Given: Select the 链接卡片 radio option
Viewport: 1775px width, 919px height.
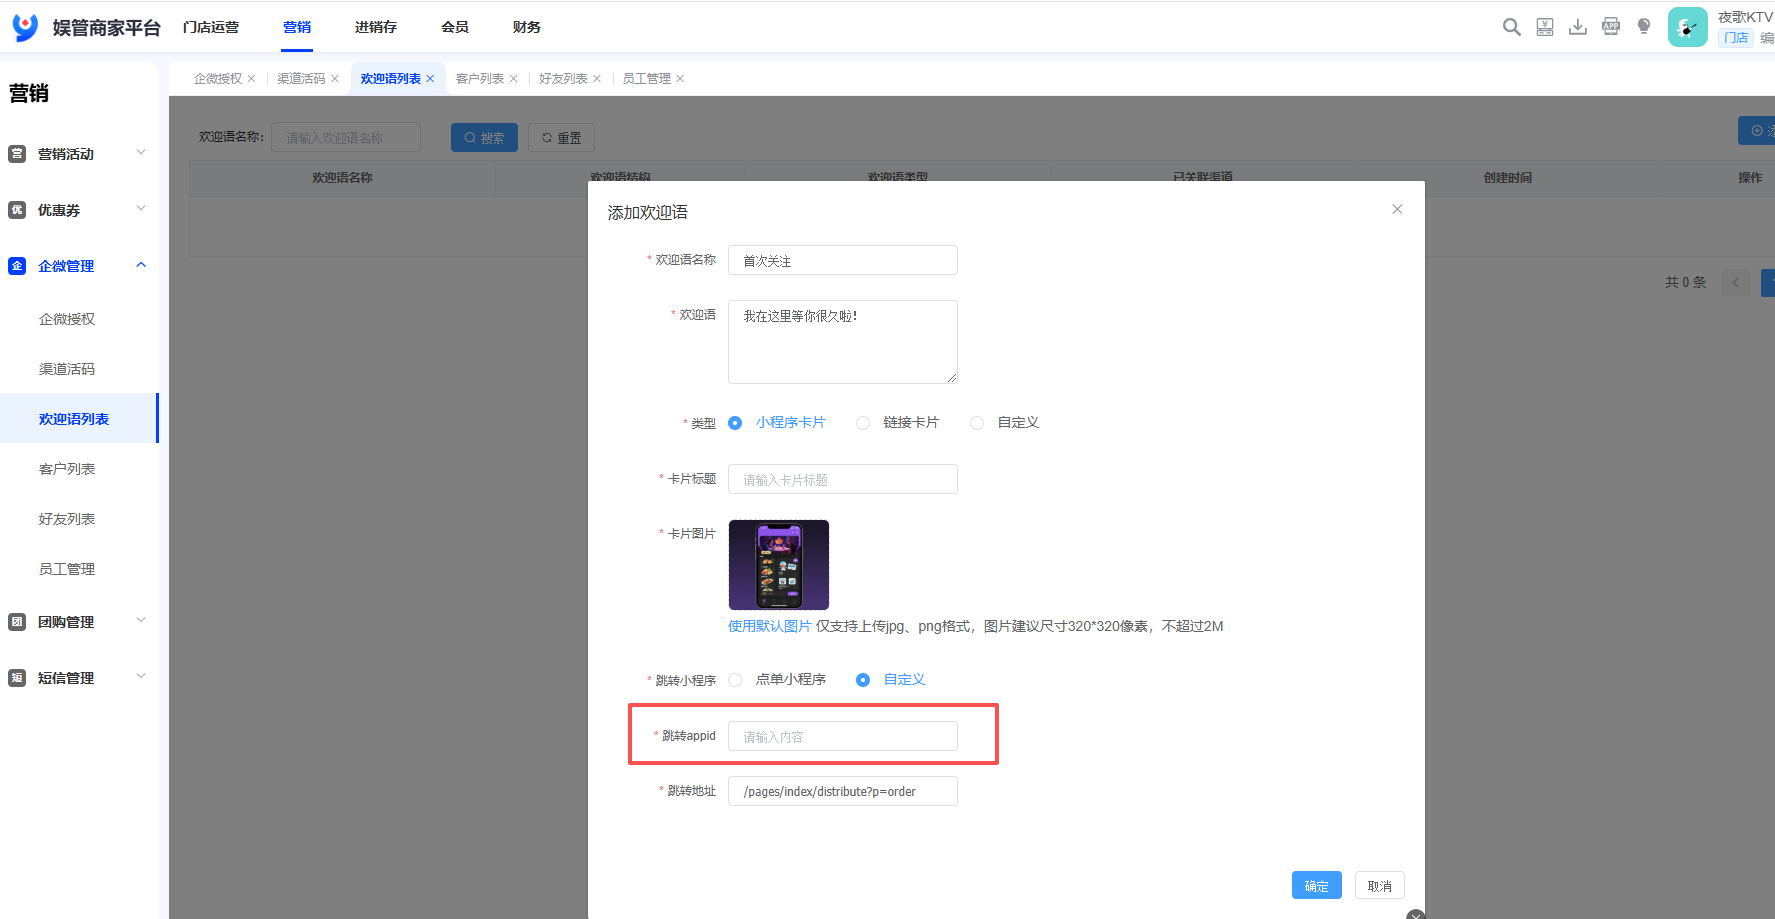Looking at the screenshot, I should click(x=863, y=423).
